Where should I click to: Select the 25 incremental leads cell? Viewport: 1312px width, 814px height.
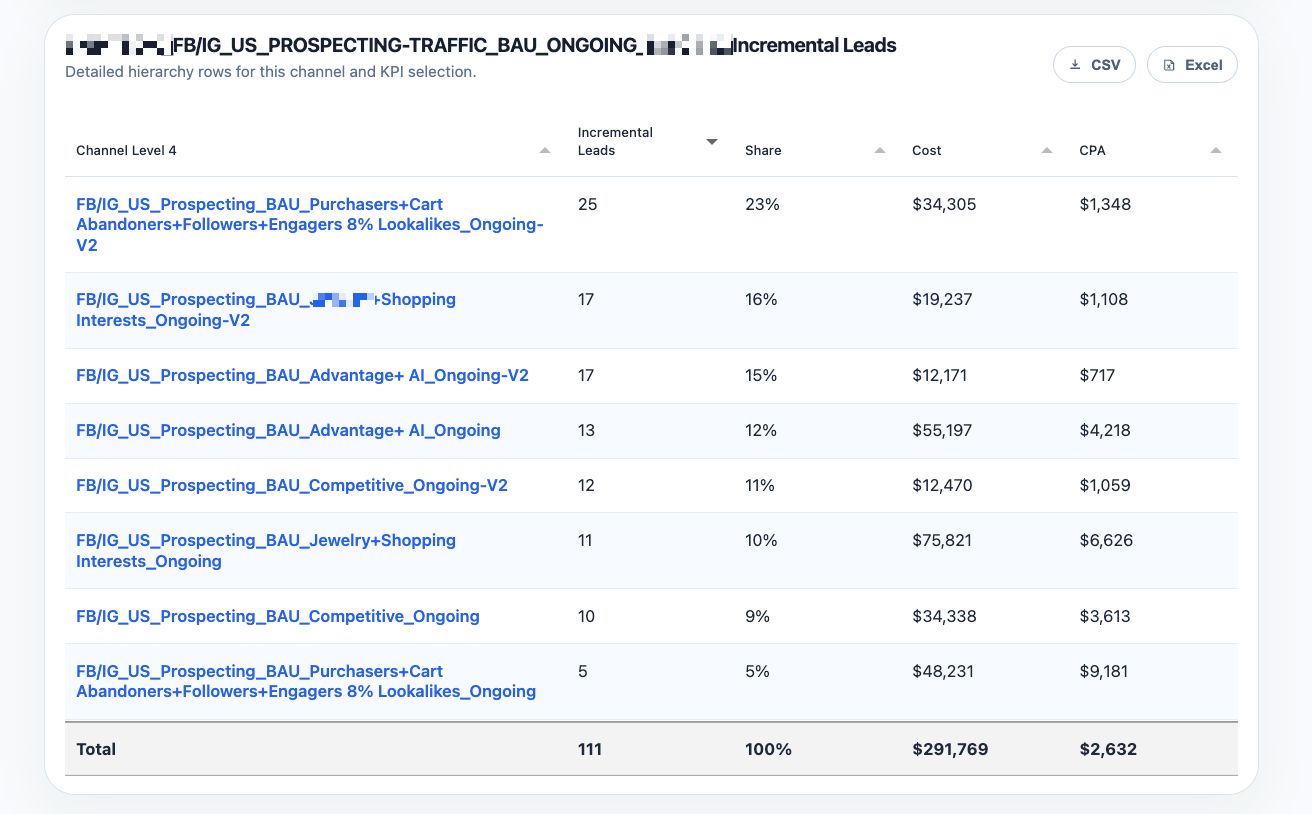tap(587, 205)
